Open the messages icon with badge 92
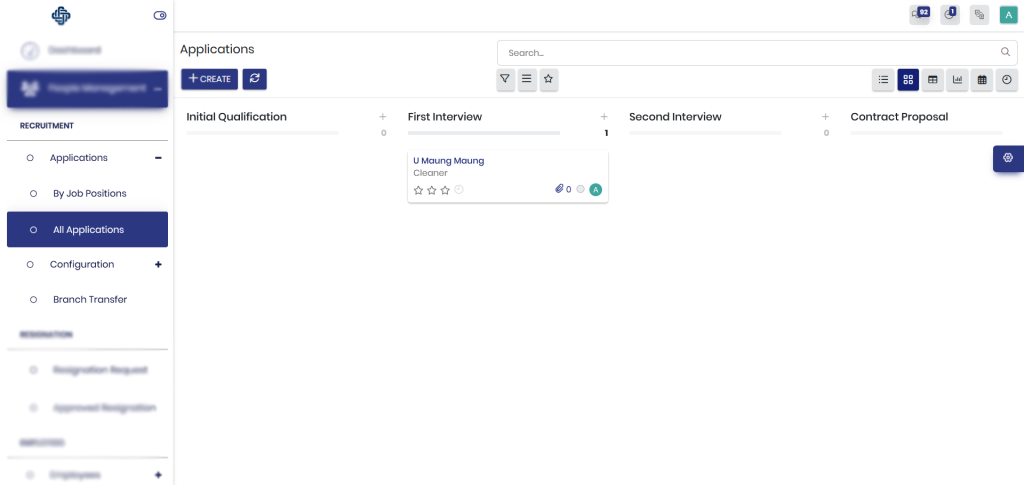This screenshot has height=485, width=1024. pos(919,15)
